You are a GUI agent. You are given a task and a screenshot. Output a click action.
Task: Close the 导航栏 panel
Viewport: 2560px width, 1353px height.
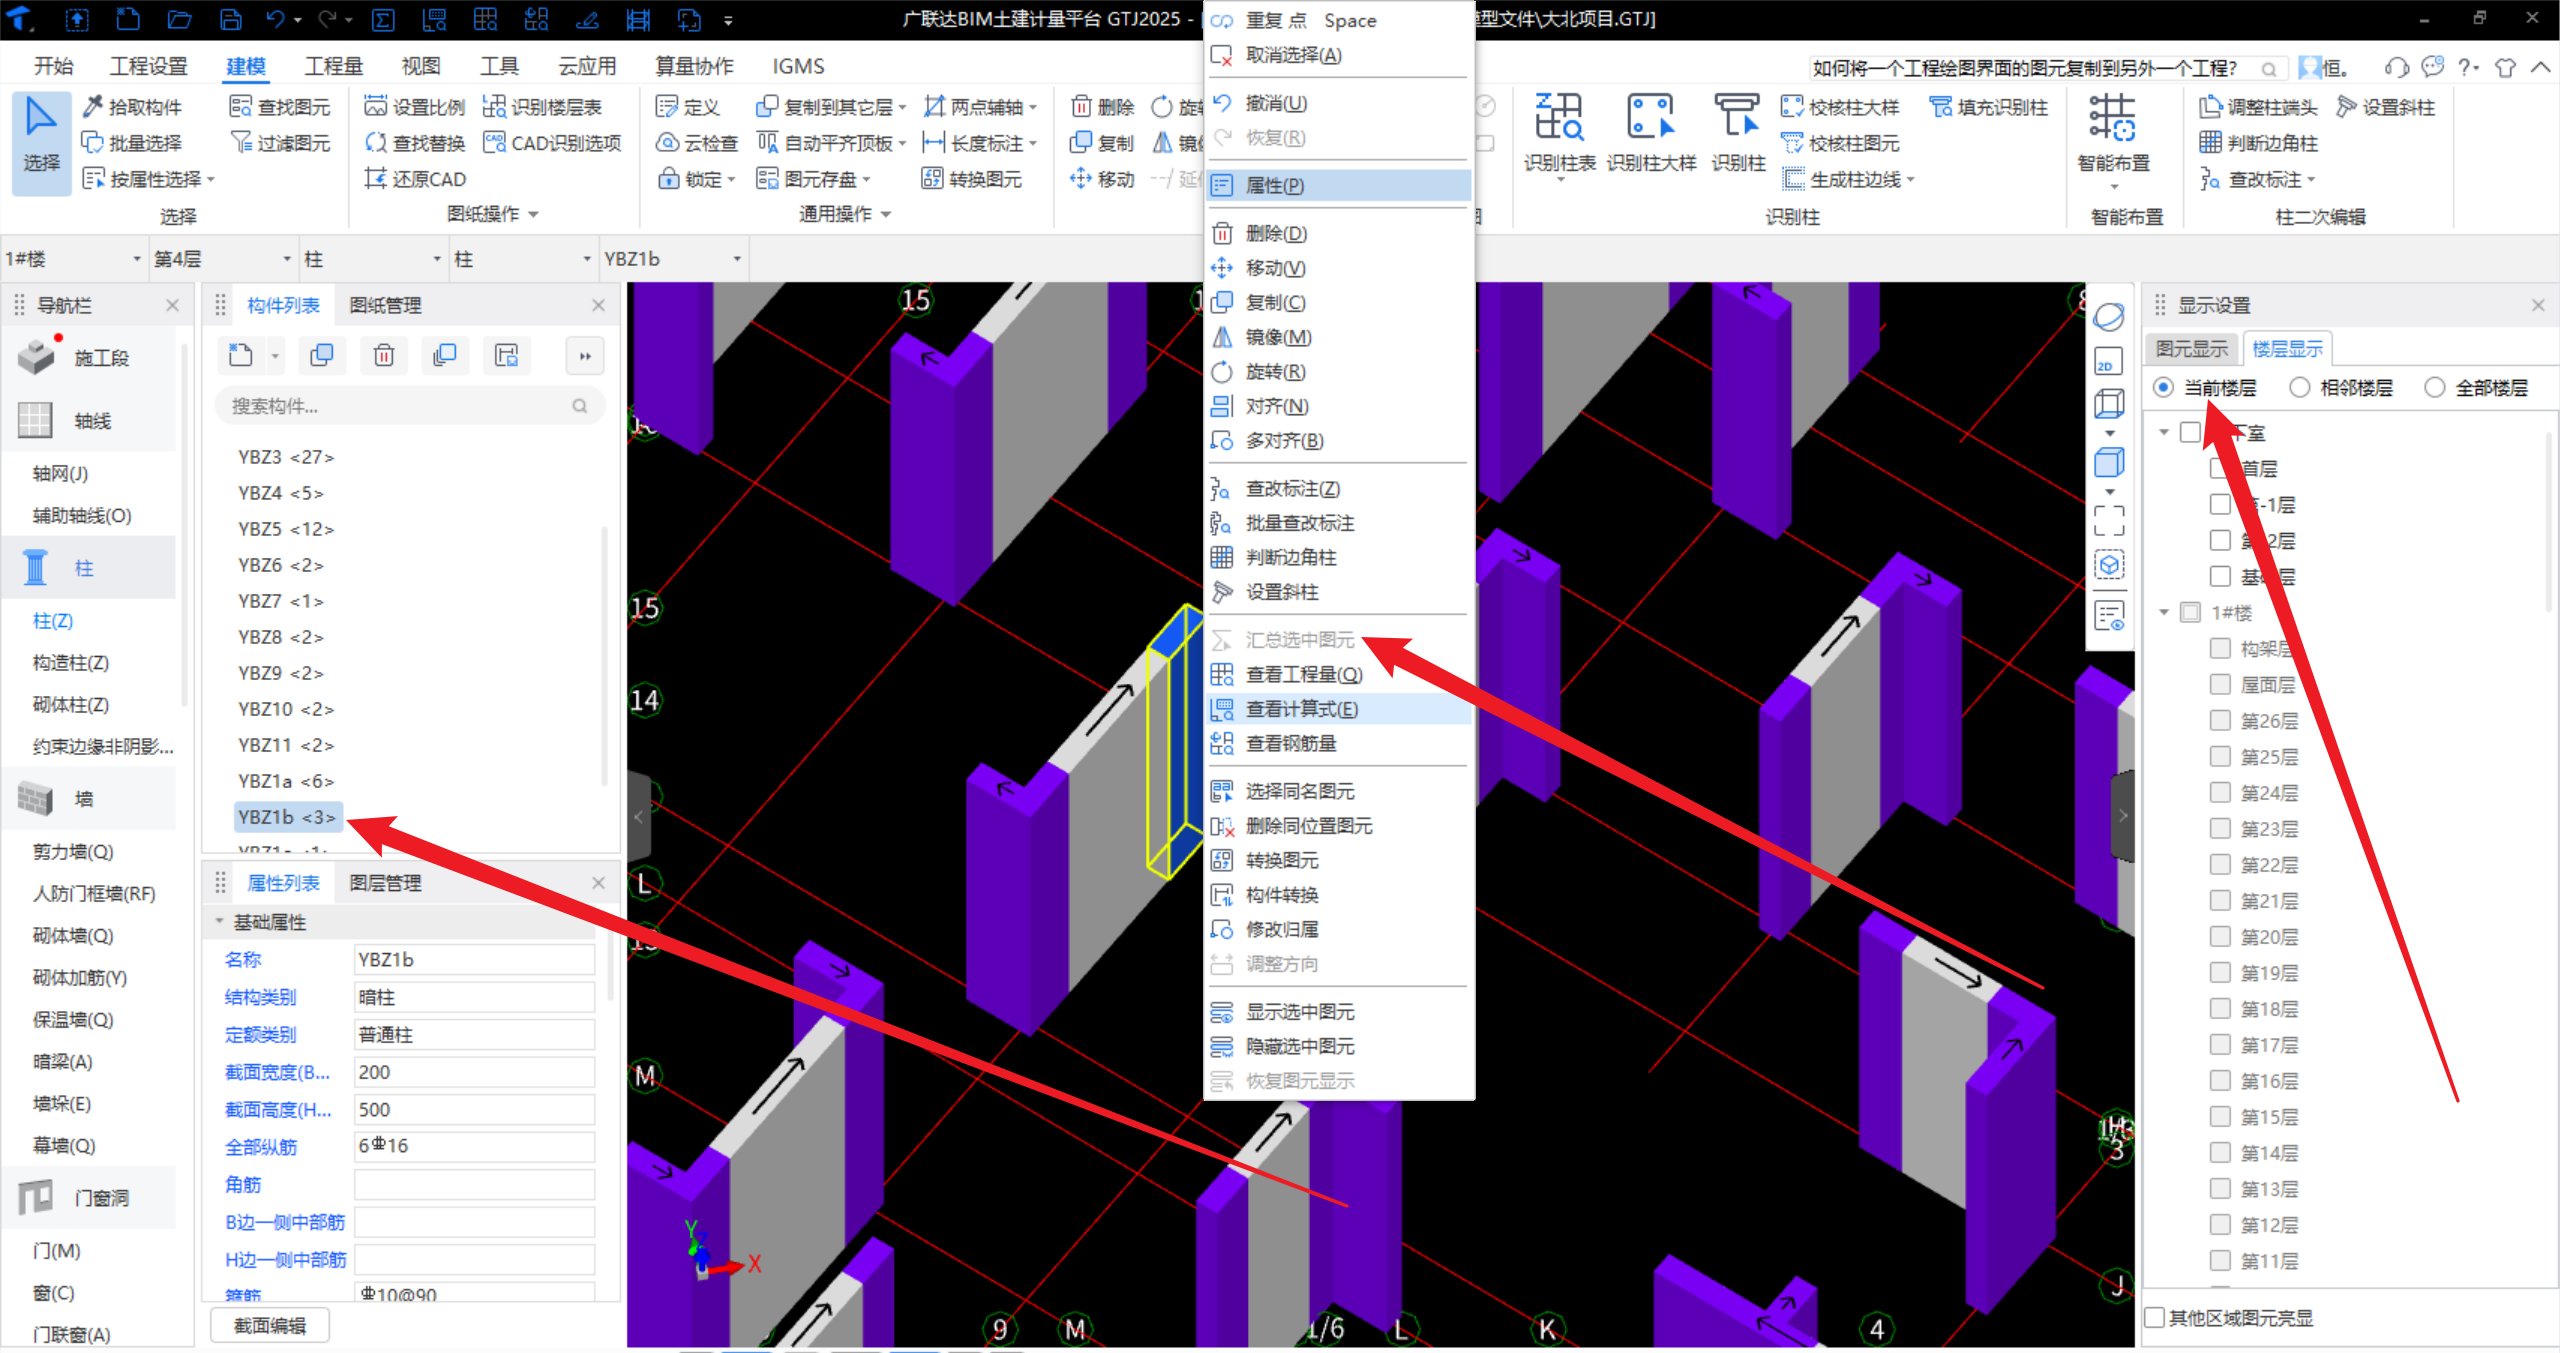pos(172,305)
